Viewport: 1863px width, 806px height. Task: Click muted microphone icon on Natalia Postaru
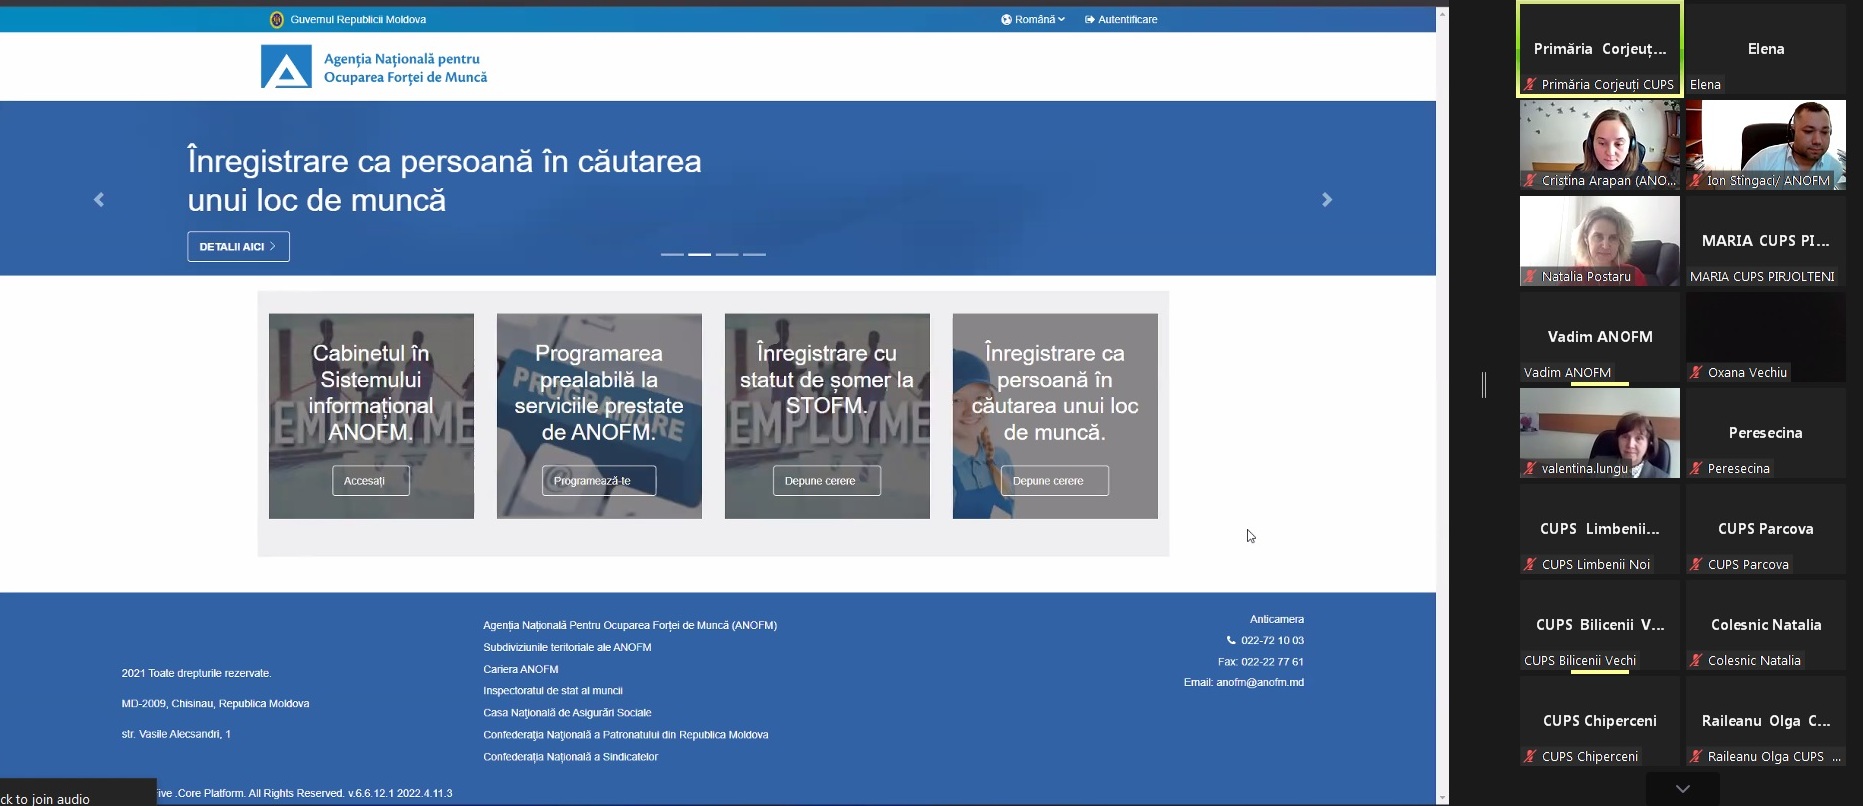pyautogui.click(x=1530, y=277)
